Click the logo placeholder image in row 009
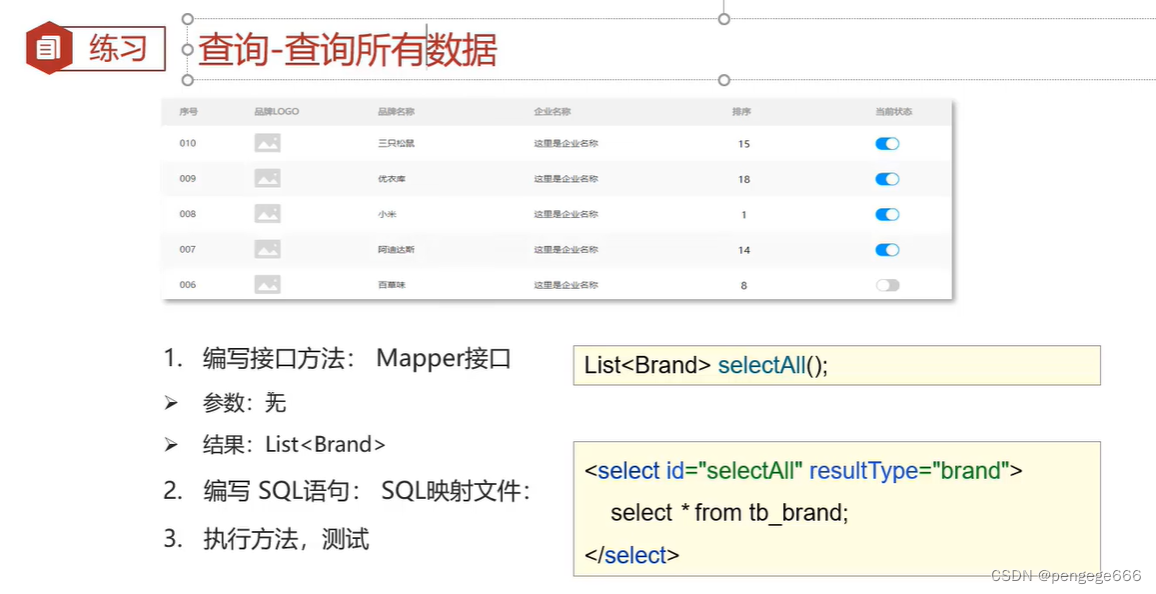 tap(268, 178)
